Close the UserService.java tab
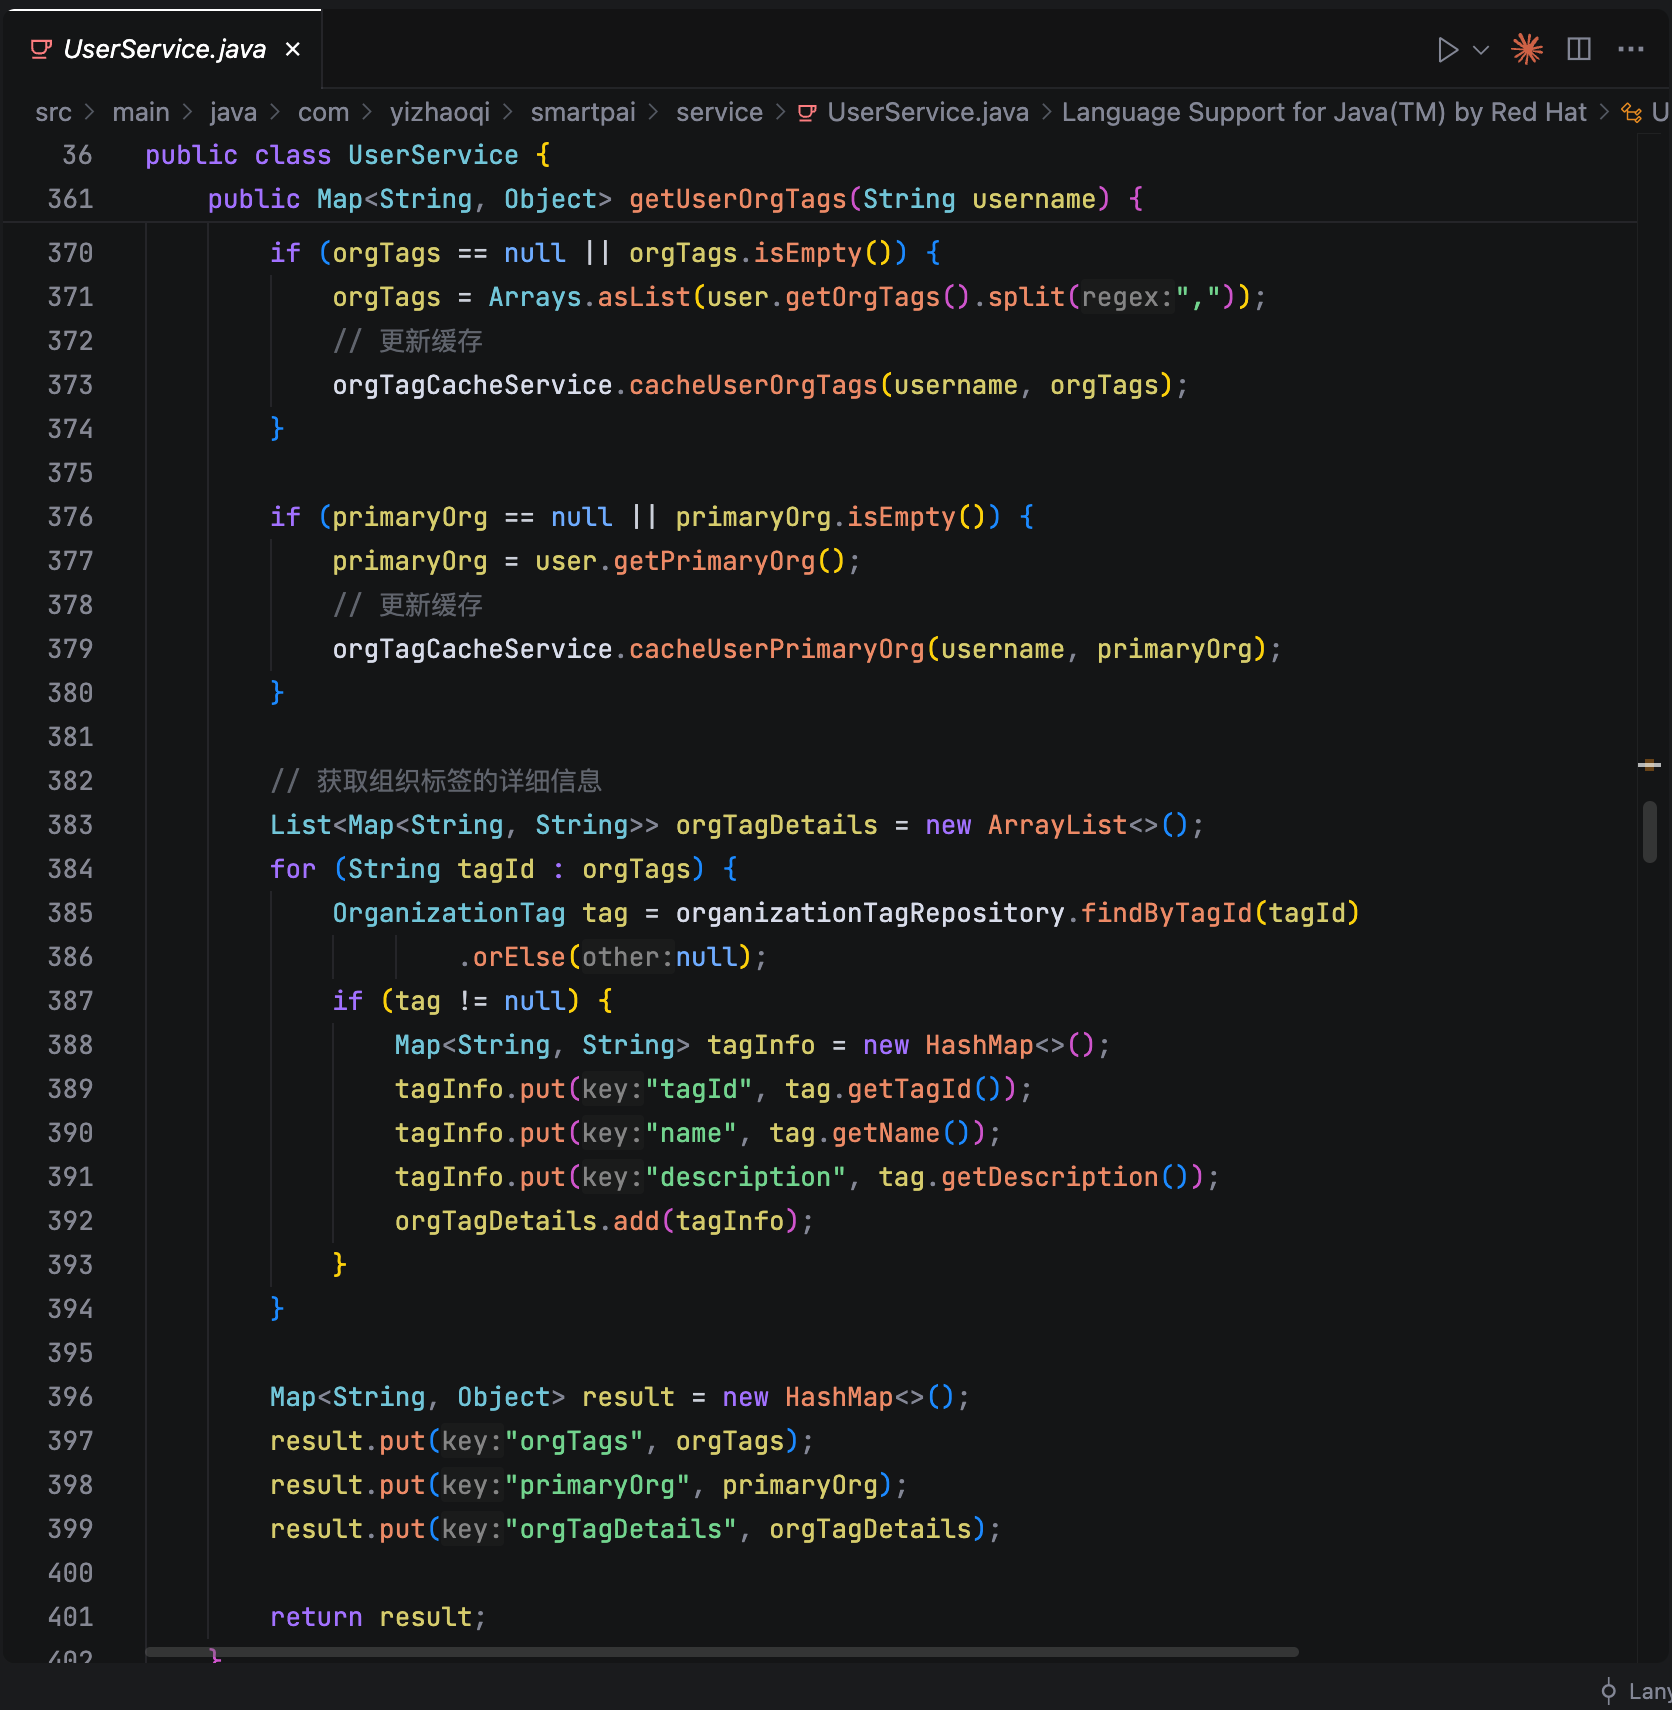1672x1710 pixels. (293, 49)
